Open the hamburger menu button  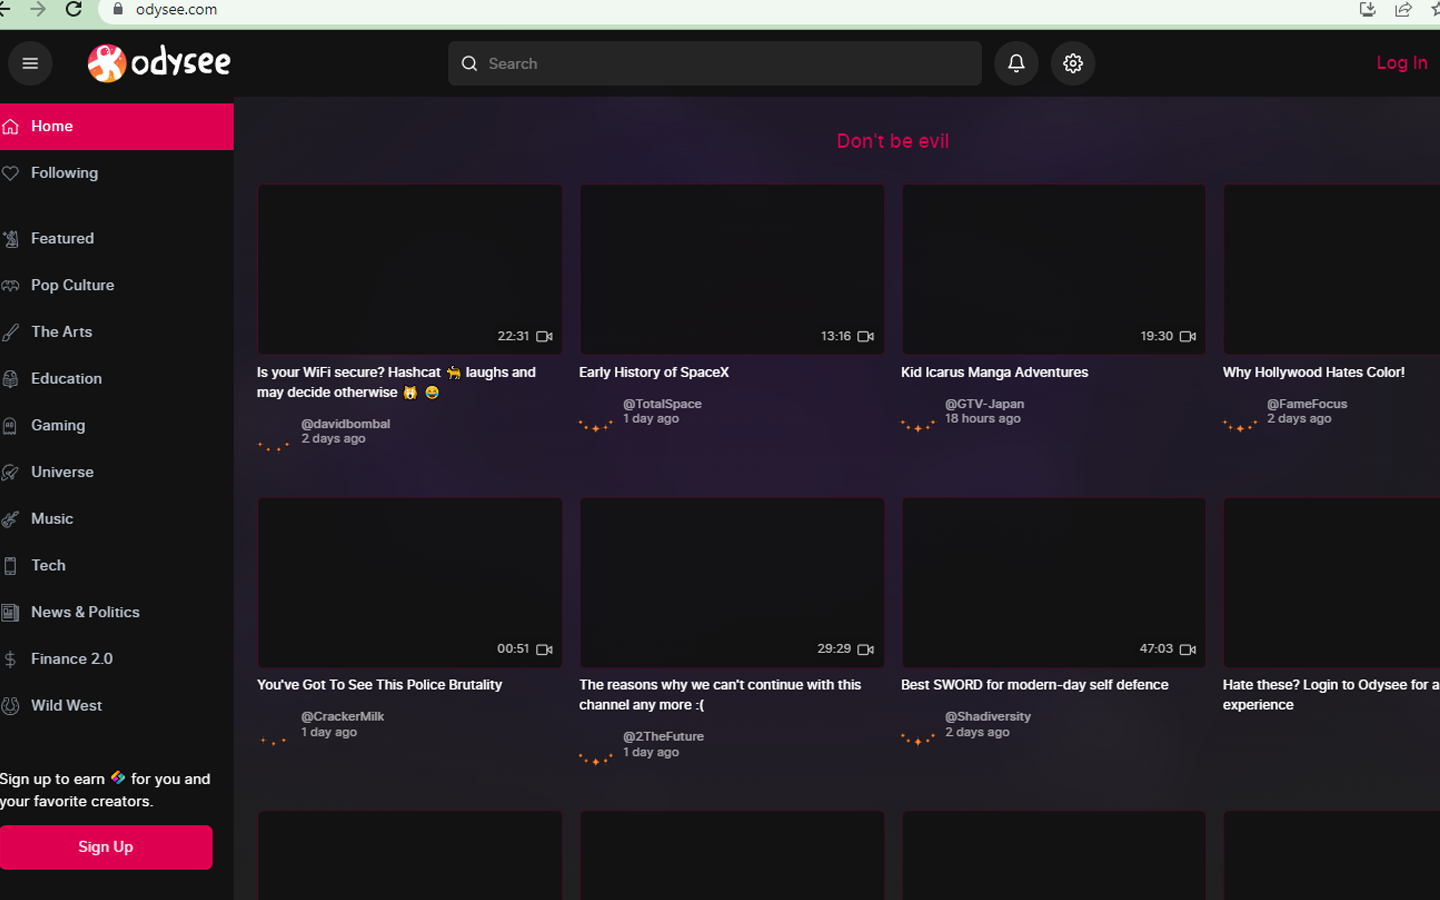[30, 63]
